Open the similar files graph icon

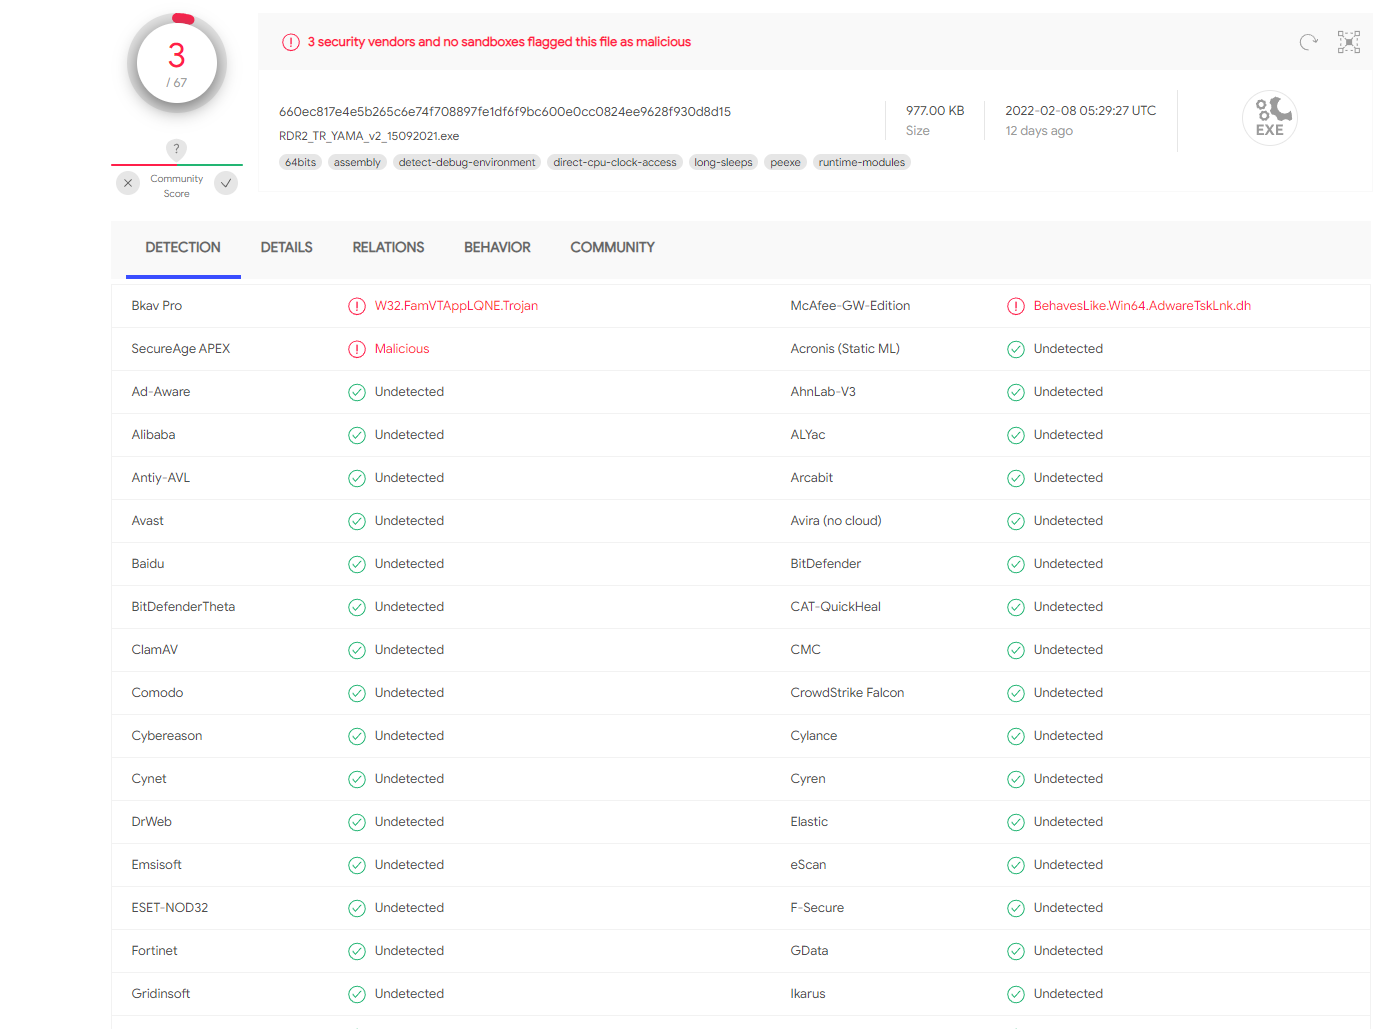(x=1349, y=42)
